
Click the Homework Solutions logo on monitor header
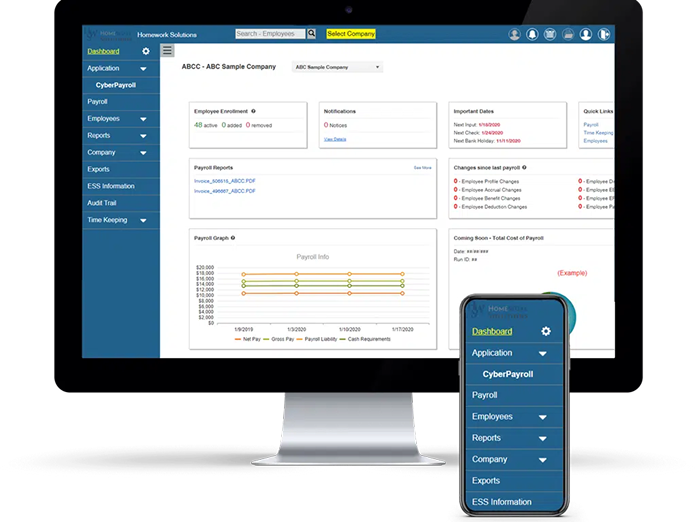click(x=109, y=34)
